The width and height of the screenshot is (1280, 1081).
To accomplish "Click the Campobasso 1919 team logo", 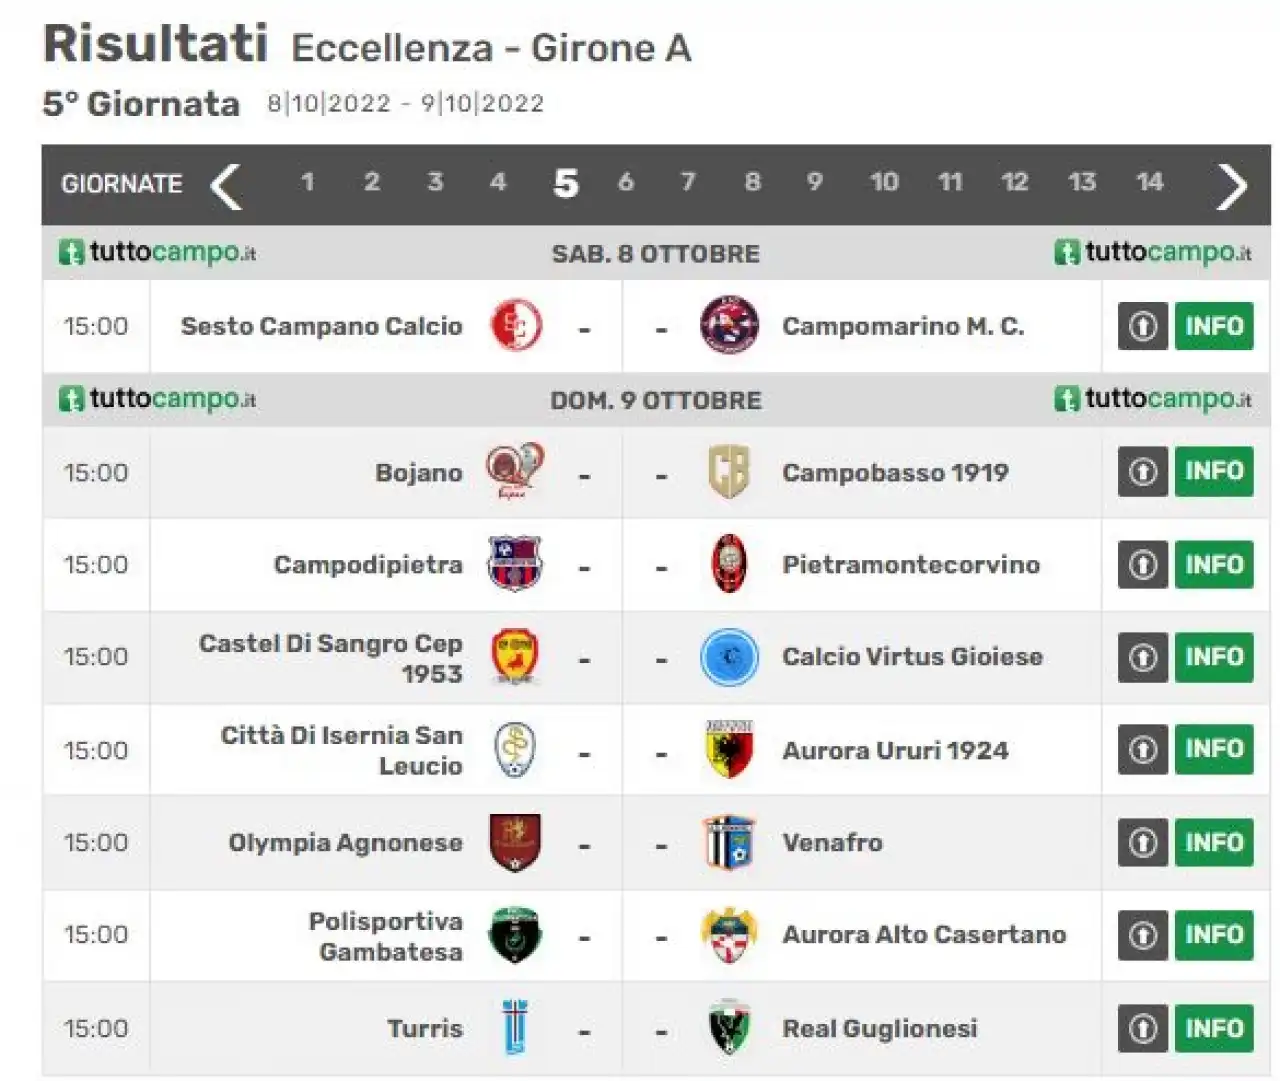I will [x=729, y=472].
